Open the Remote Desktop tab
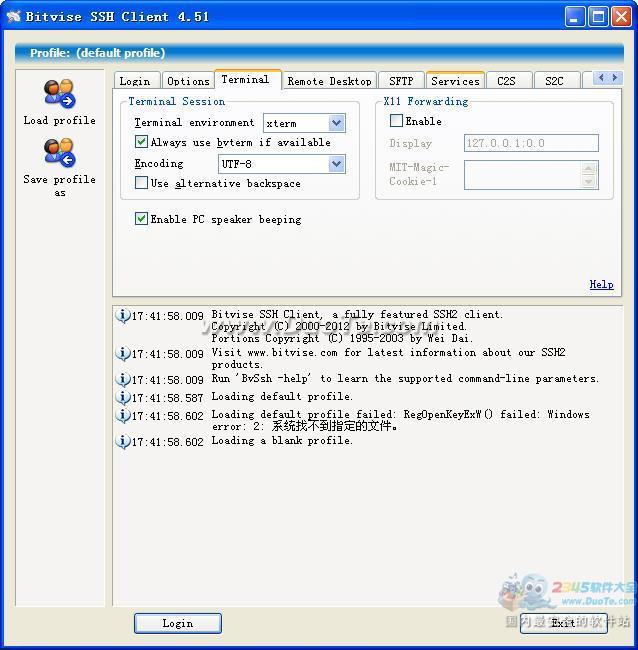 coord(329,80)
